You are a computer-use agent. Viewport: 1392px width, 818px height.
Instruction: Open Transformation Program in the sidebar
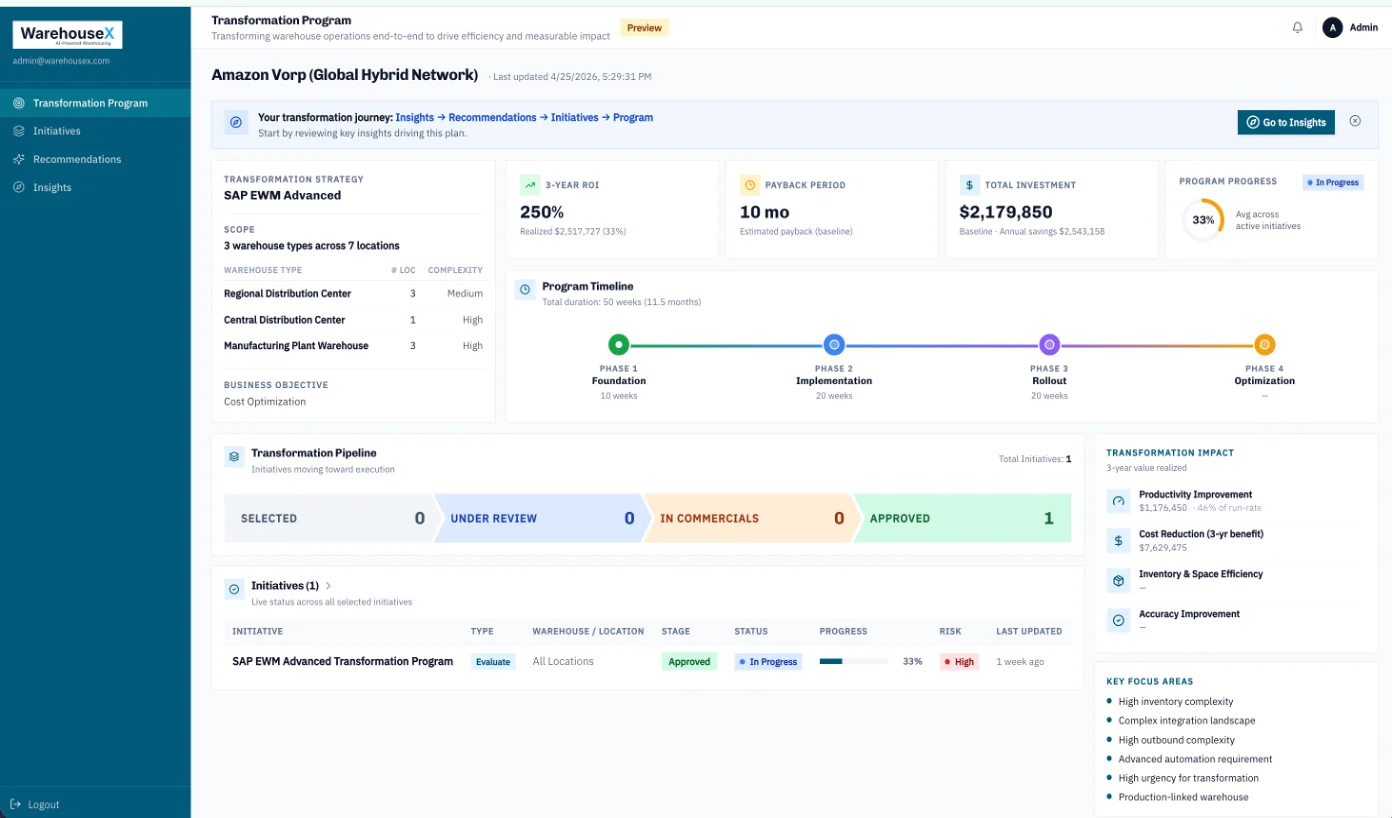[x=95, y=103]
